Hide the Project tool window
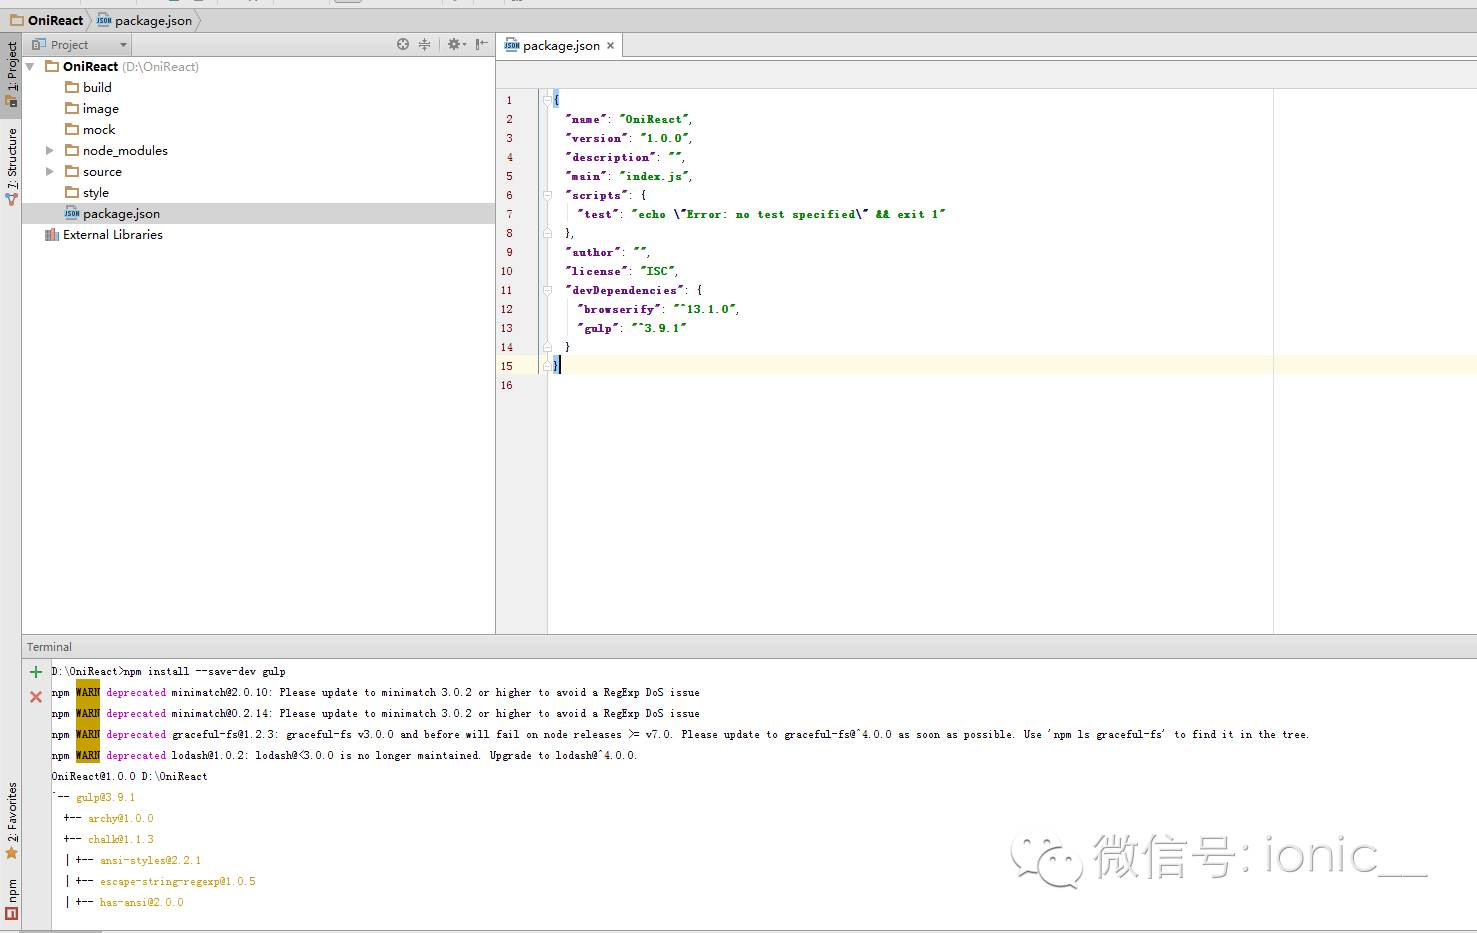Viewport: 1477px width, 933px height. (x=482, y=44)
